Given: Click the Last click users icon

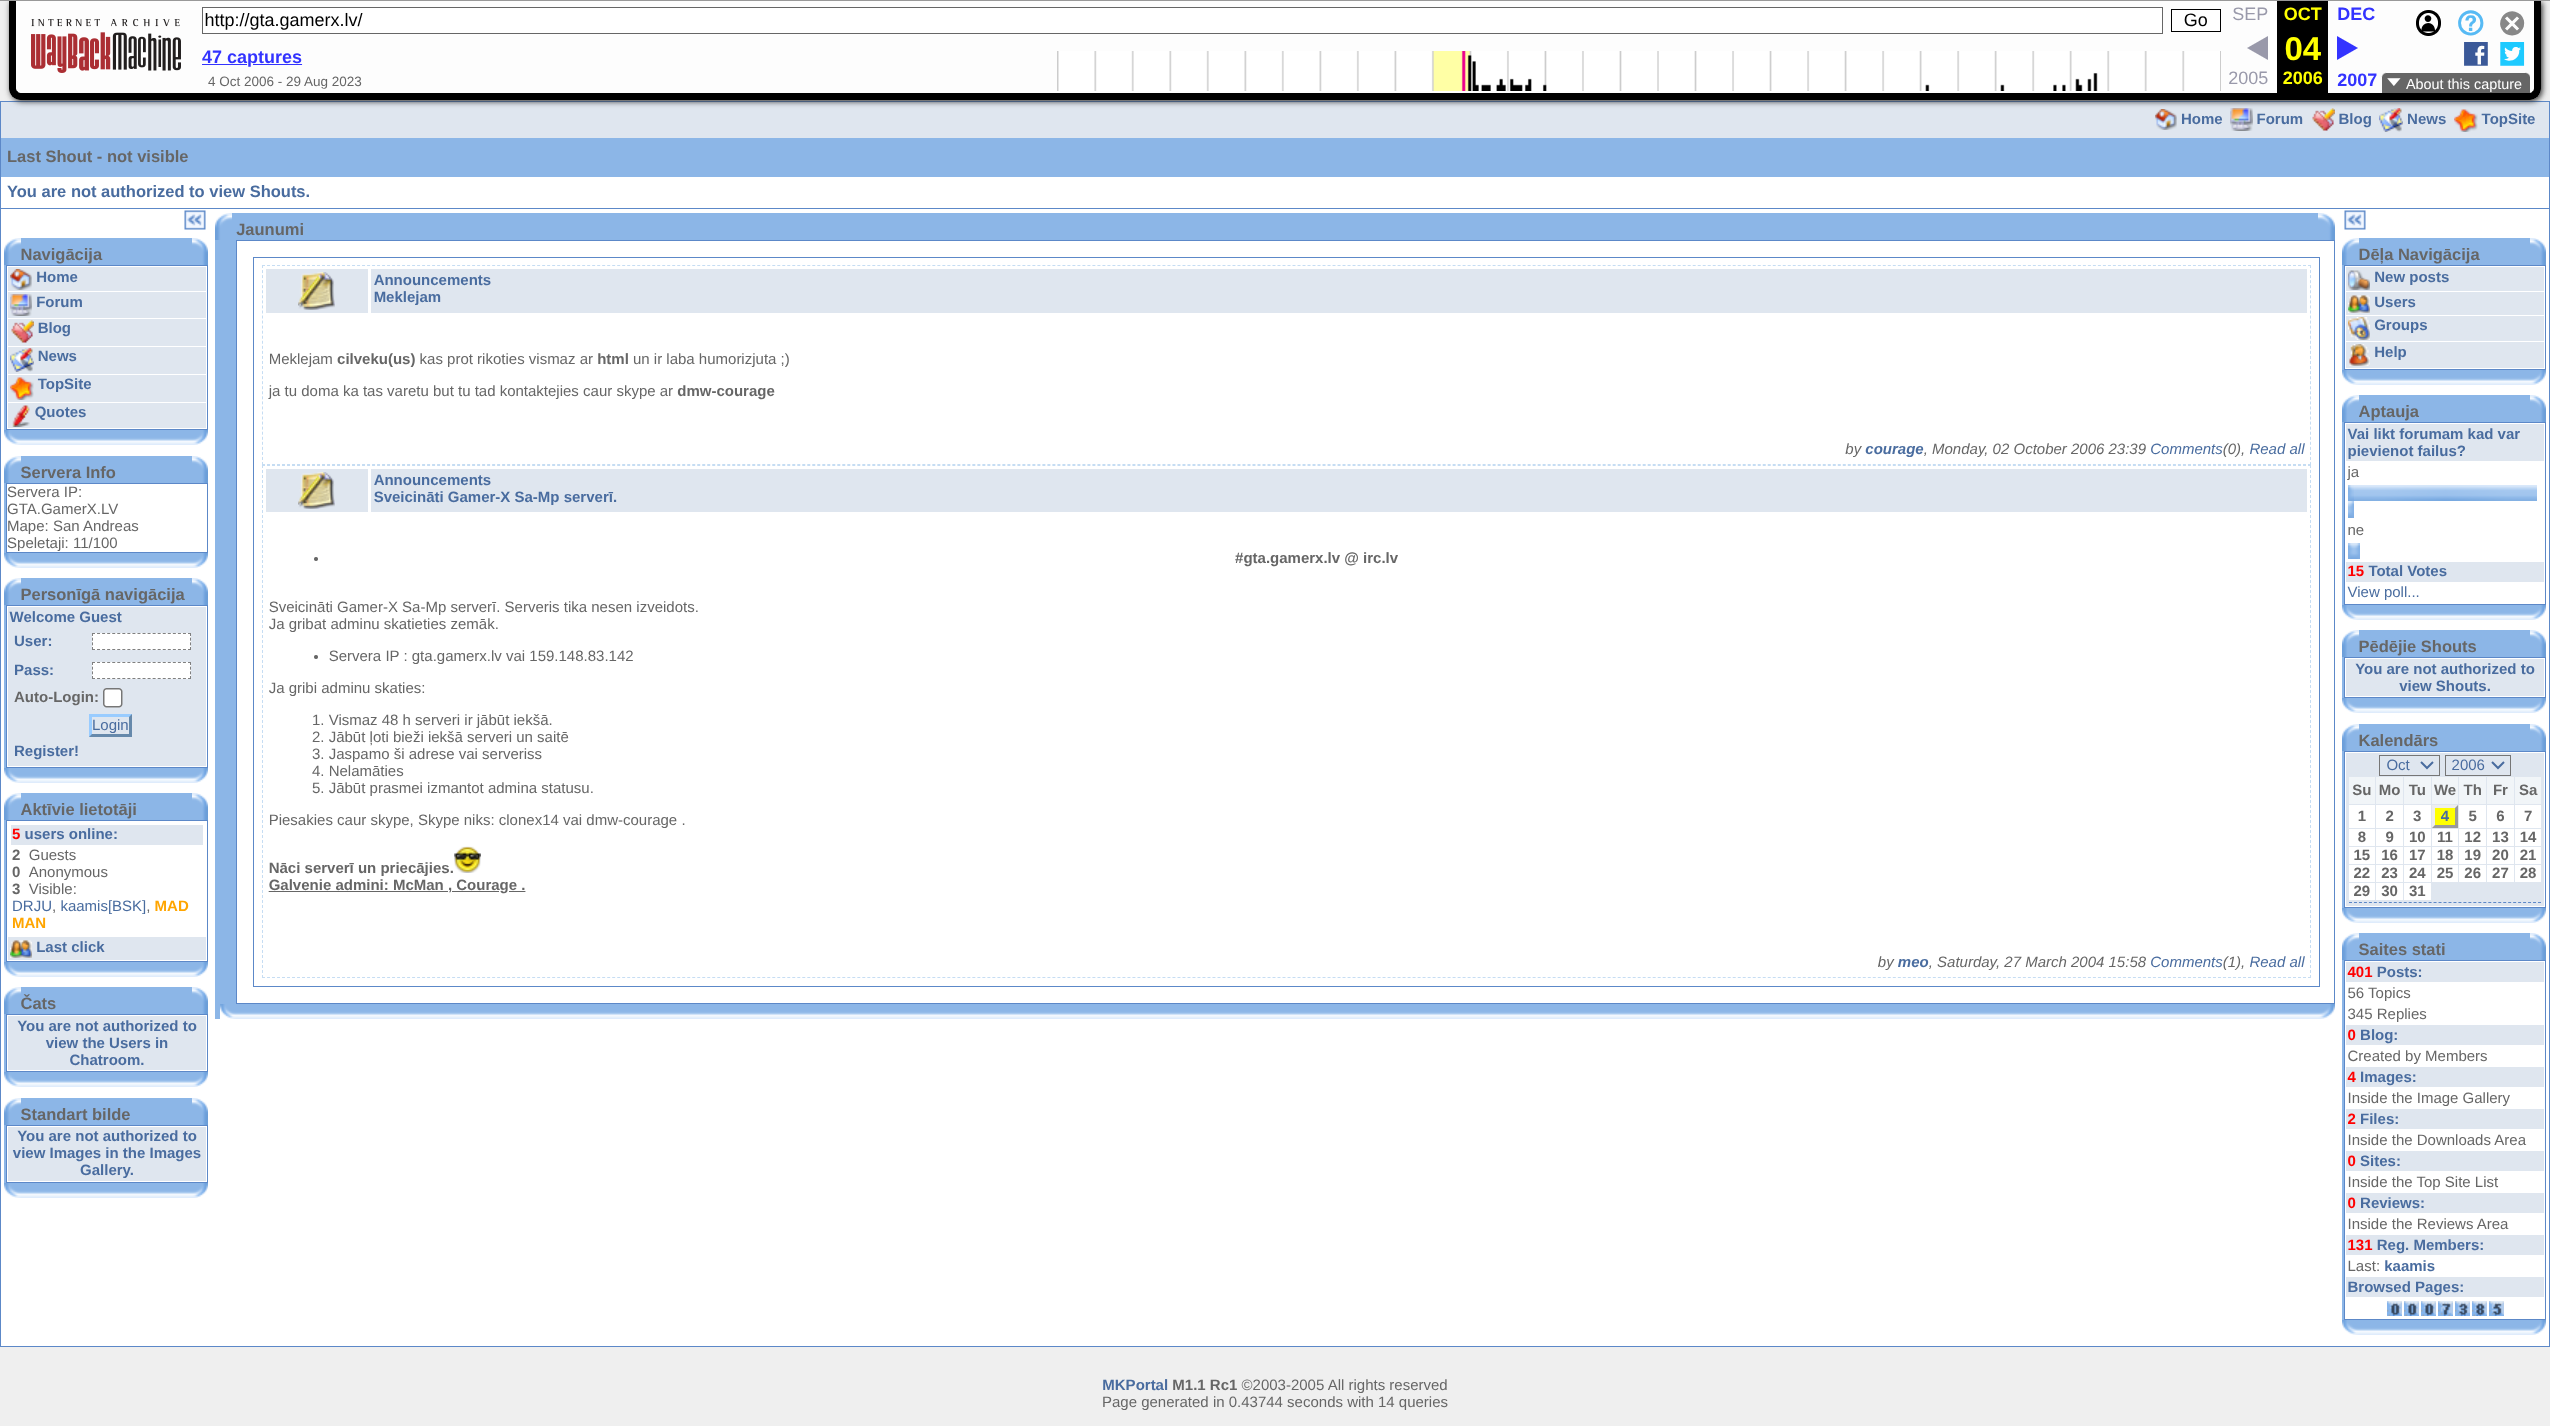Looking at the screenshot, I should point(21,949).
